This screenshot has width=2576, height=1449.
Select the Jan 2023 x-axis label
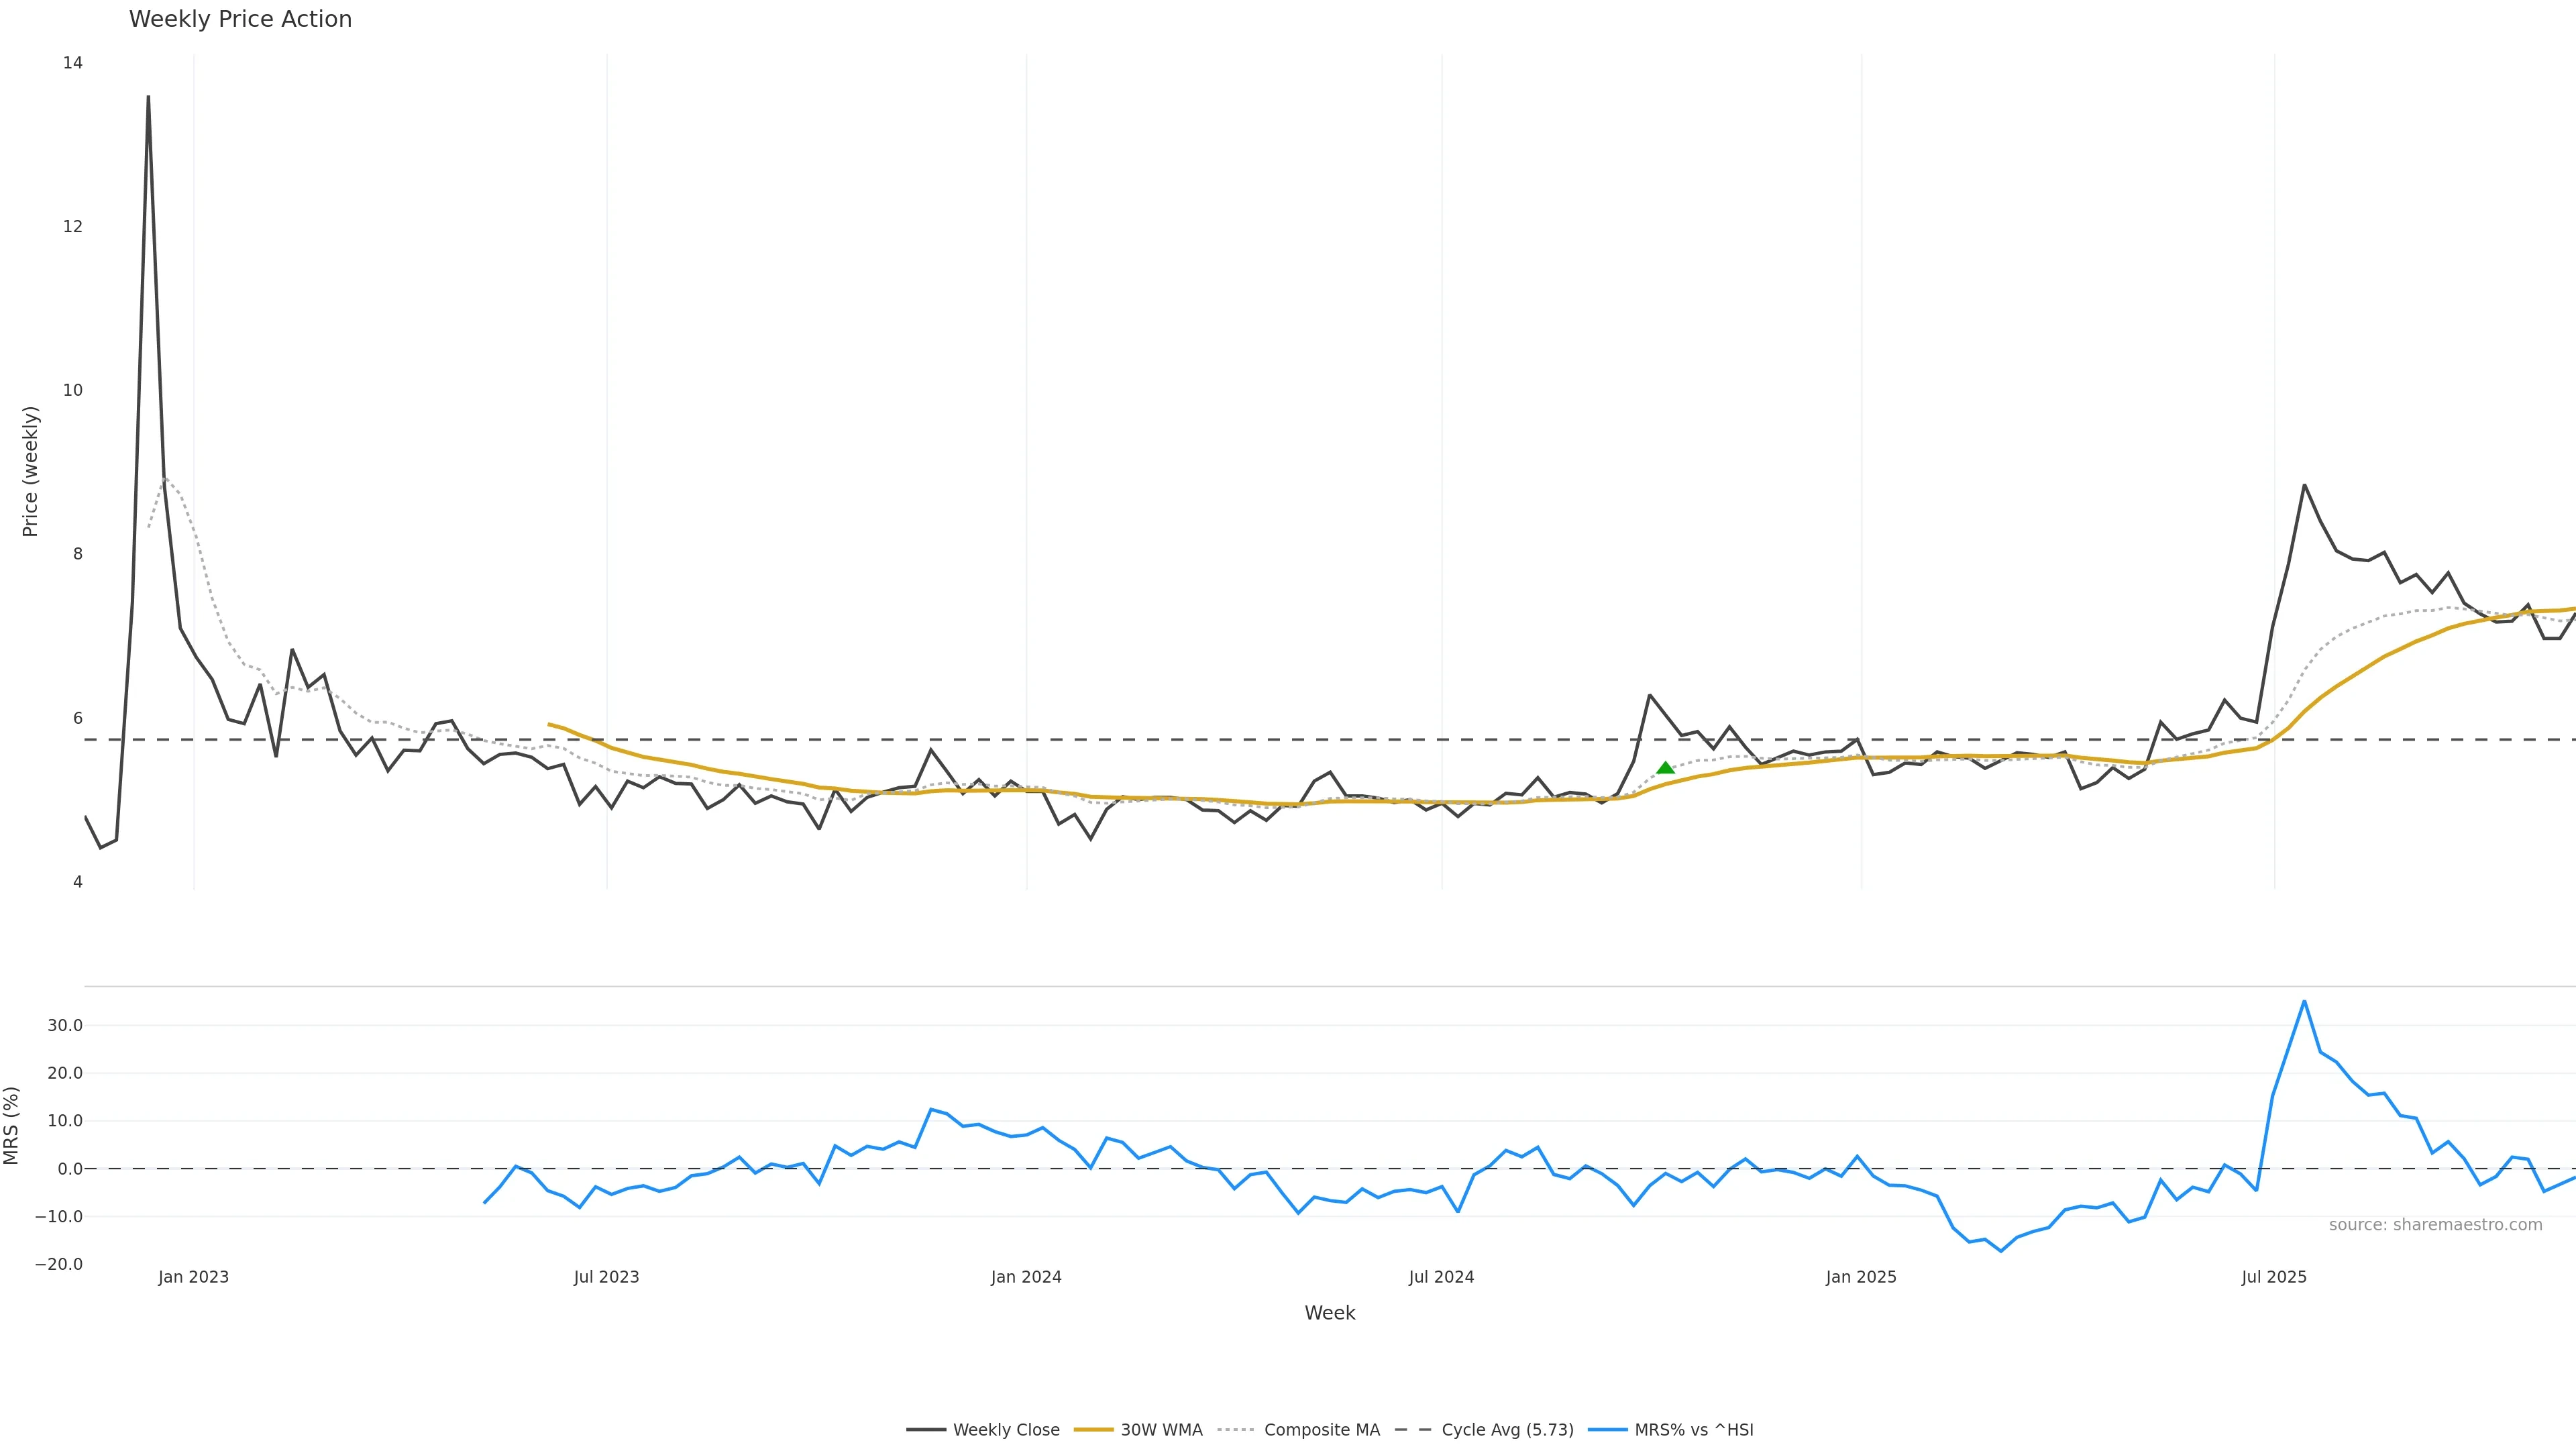click(x=193, y=1277)
